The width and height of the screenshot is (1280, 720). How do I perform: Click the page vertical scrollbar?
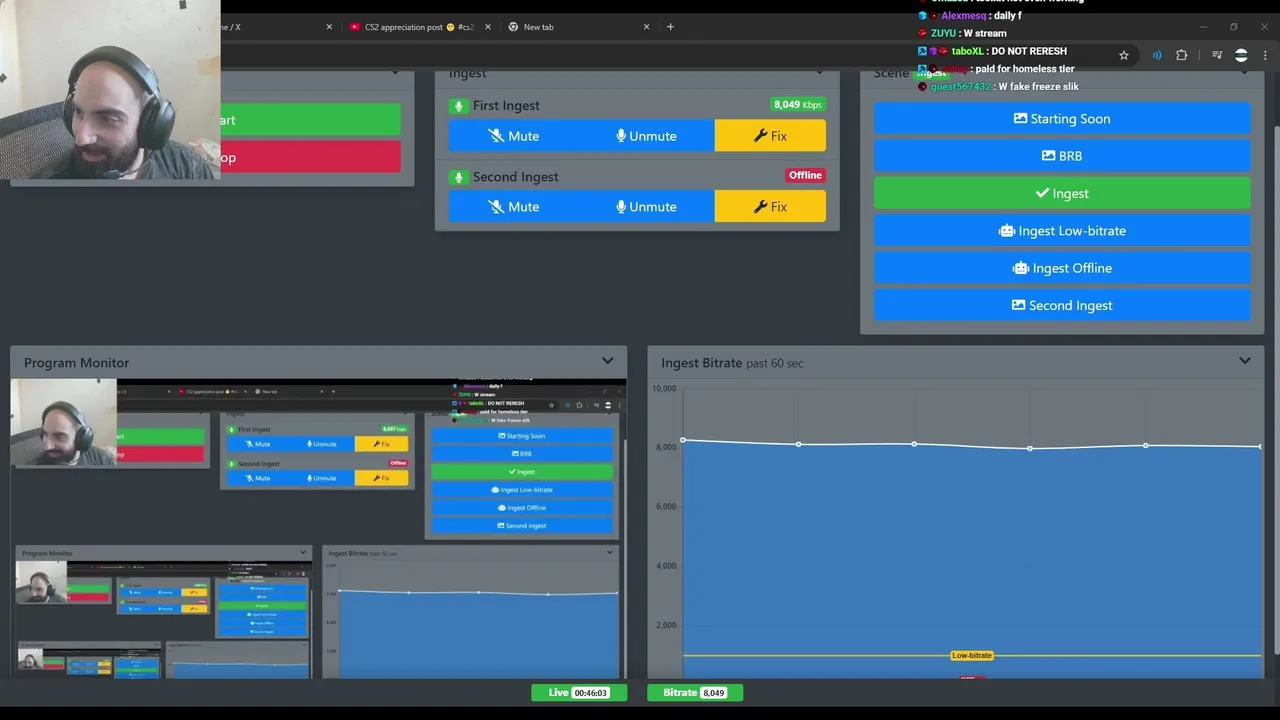(x=1275, y=390)
